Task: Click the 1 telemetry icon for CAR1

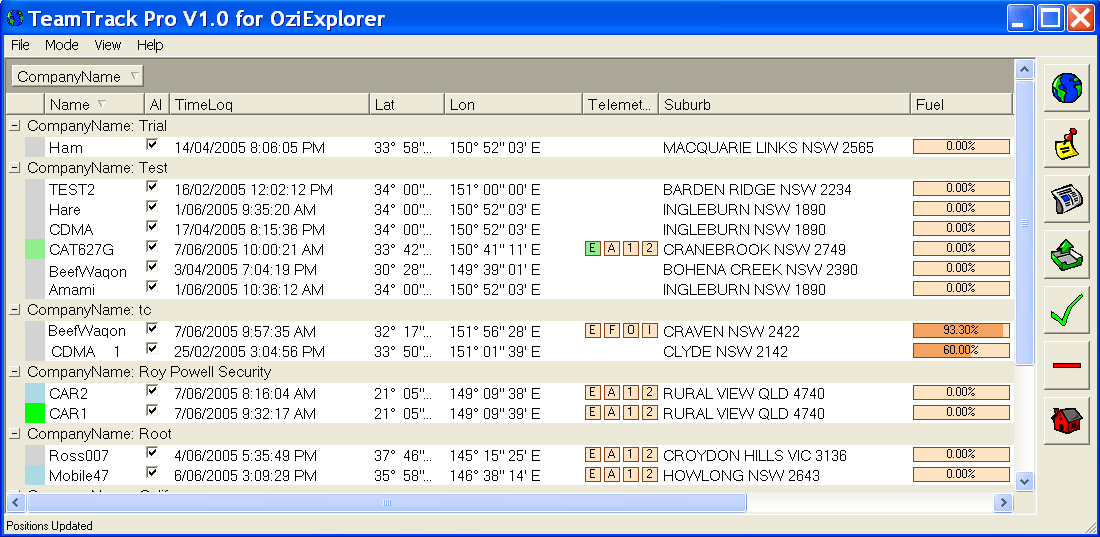Action: [631, 412]
